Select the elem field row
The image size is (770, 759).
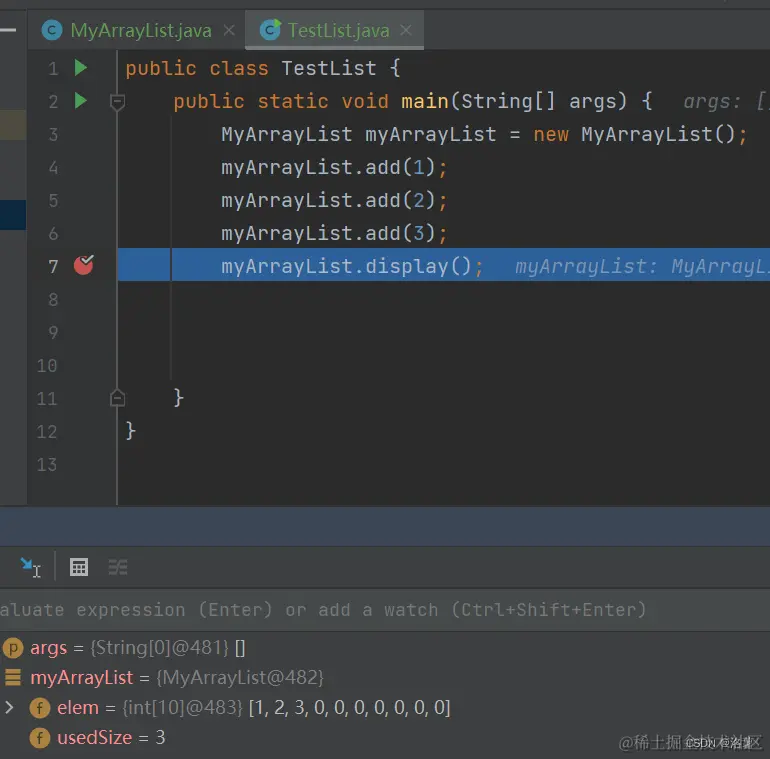tap(385, 707)
